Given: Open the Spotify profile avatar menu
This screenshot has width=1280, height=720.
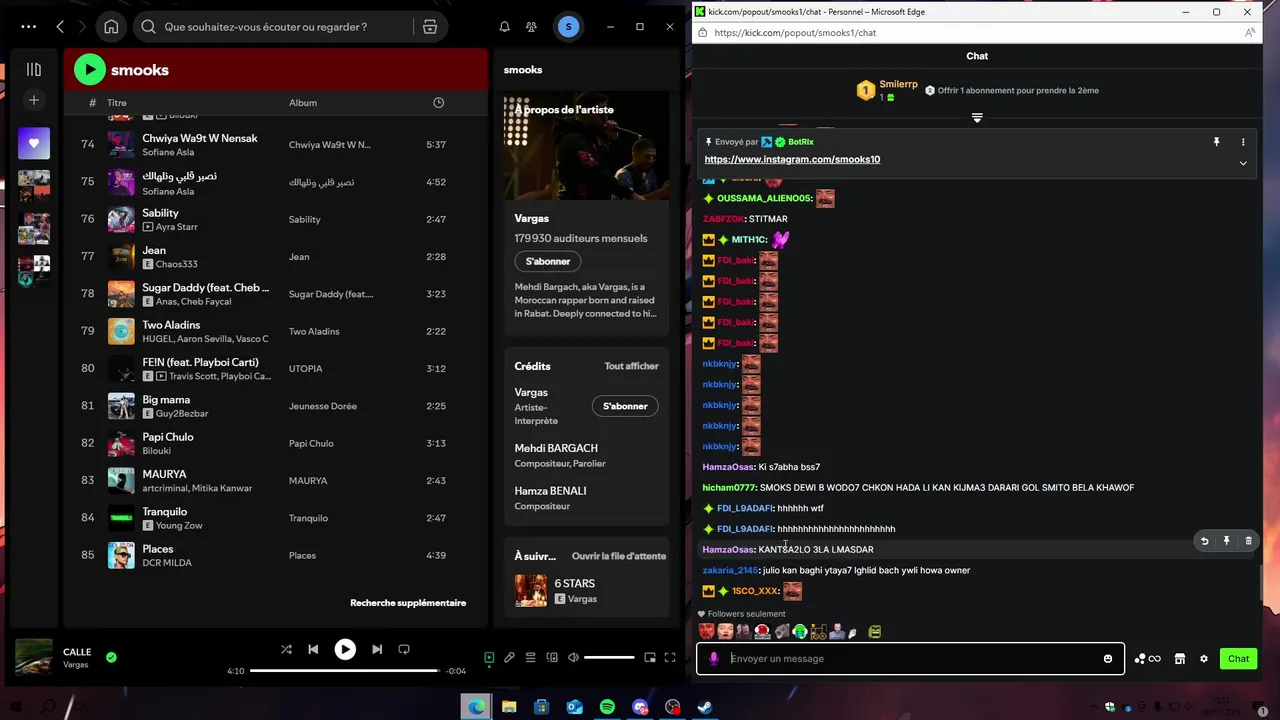Looking at the screenshot, I should click(568, 27).
